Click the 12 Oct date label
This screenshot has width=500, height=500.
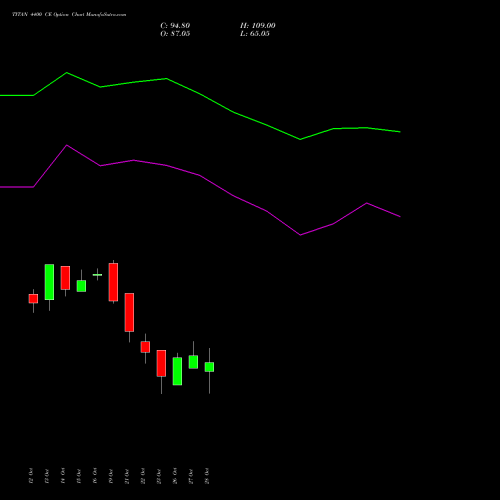[x=31, y=476]
